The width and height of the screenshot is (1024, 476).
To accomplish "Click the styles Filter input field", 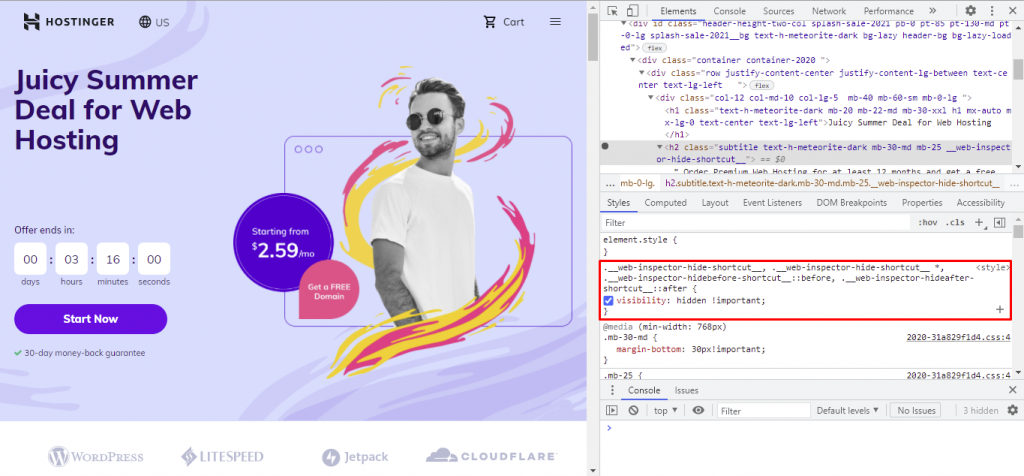I will coord(756,223).
